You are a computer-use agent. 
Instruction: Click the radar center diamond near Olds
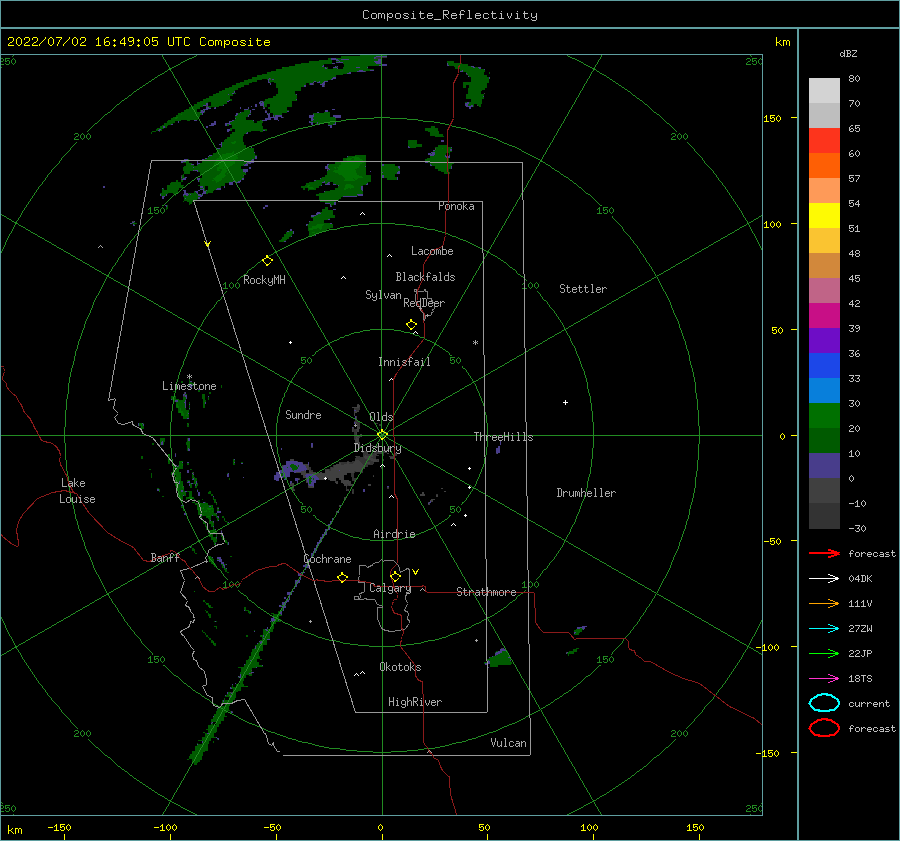click(x=382, y=435)
